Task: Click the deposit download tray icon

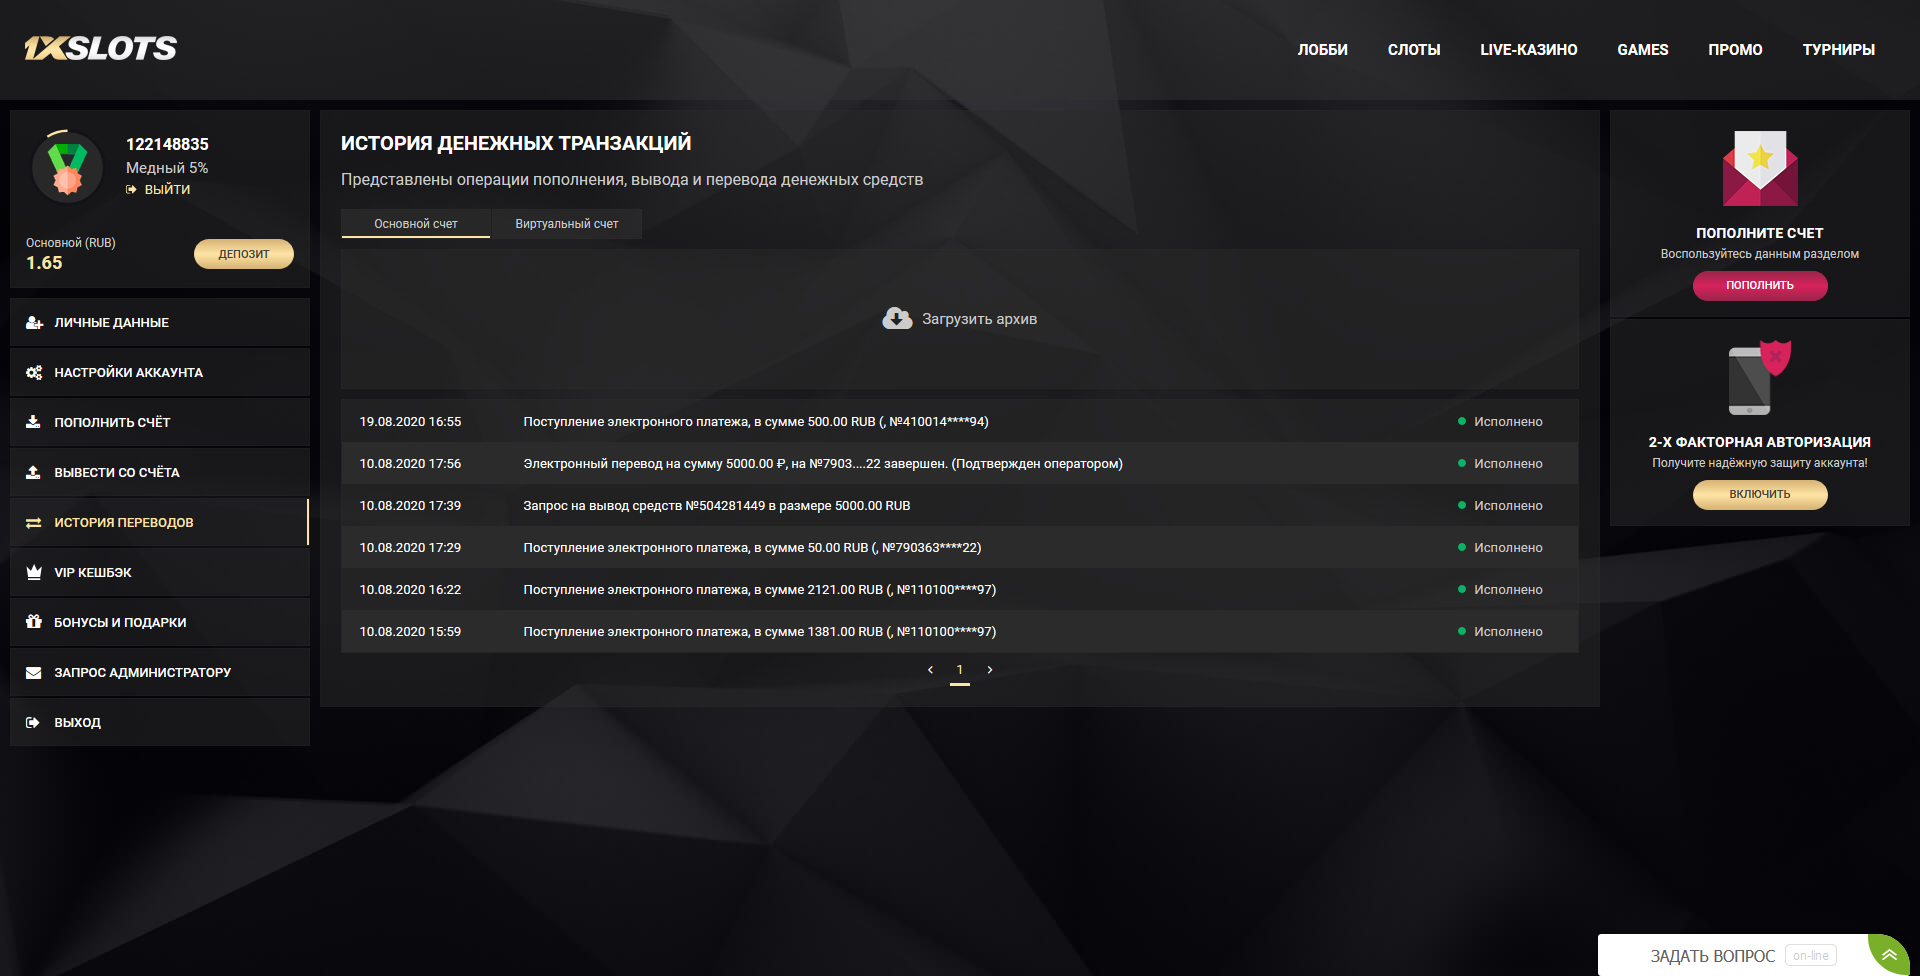Action: [x=33, y=422]
